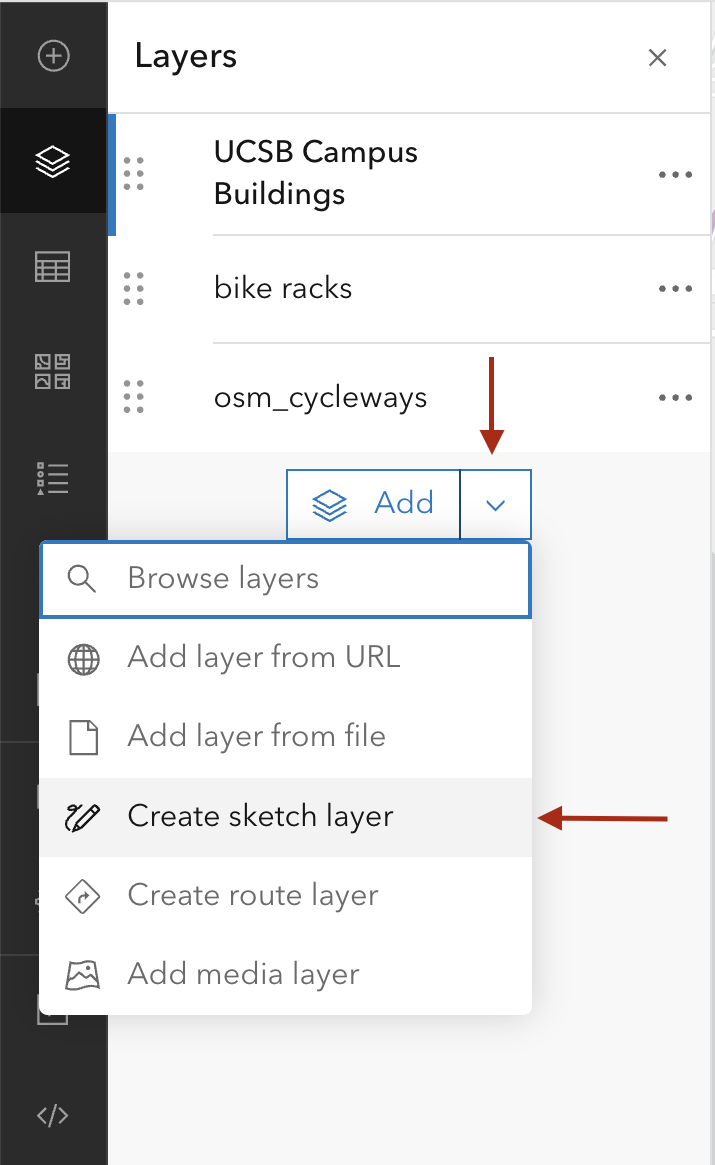Click the Add layer button
This screenshot has height=1165, width=715.
pos(374,505)
